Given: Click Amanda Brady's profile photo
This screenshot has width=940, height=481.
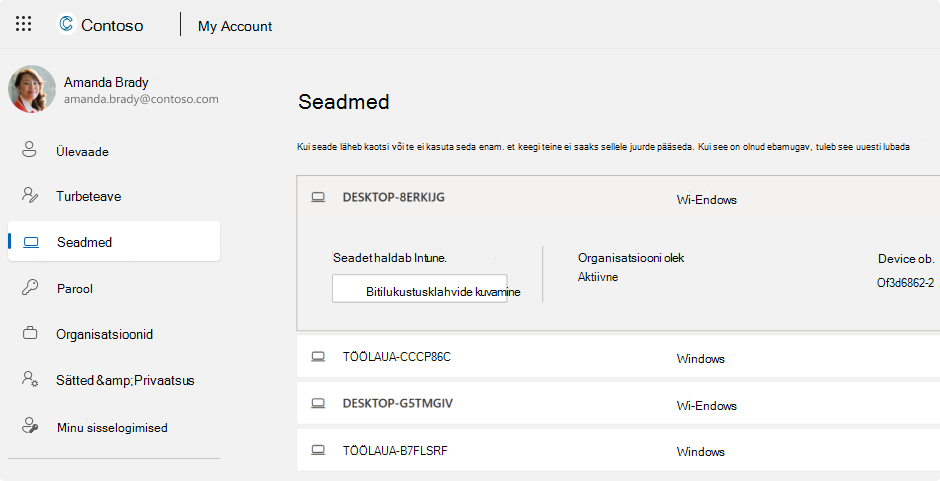Looking at the screenshot, I should tap(32, 89).
